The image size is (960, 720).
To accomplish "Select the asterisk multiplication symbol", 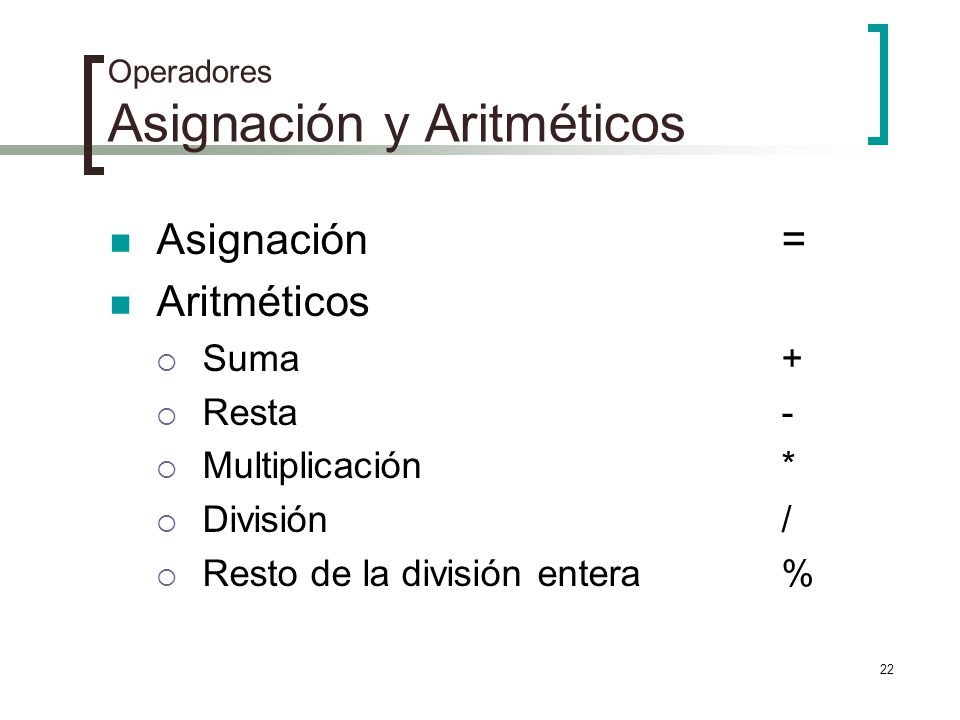I will 789,457.
